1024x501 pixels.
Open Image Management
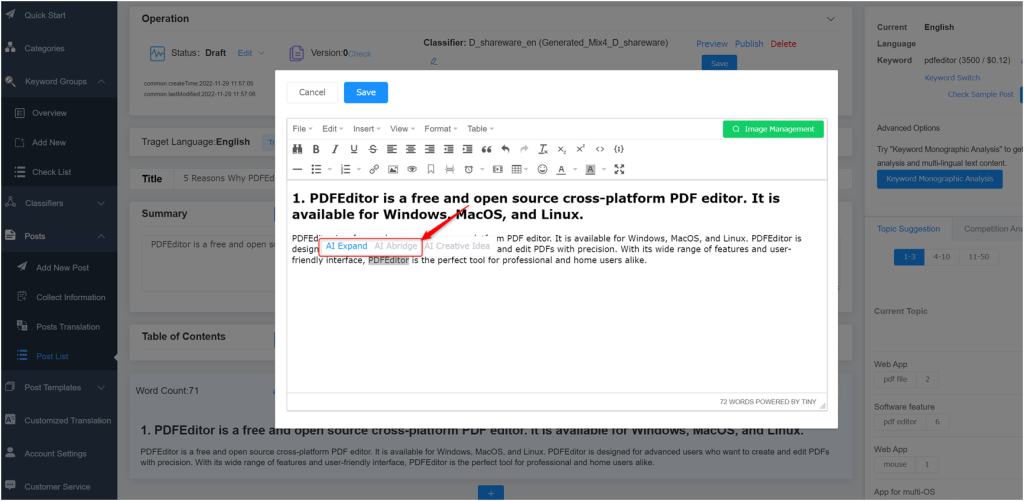[x=773, y=129]
